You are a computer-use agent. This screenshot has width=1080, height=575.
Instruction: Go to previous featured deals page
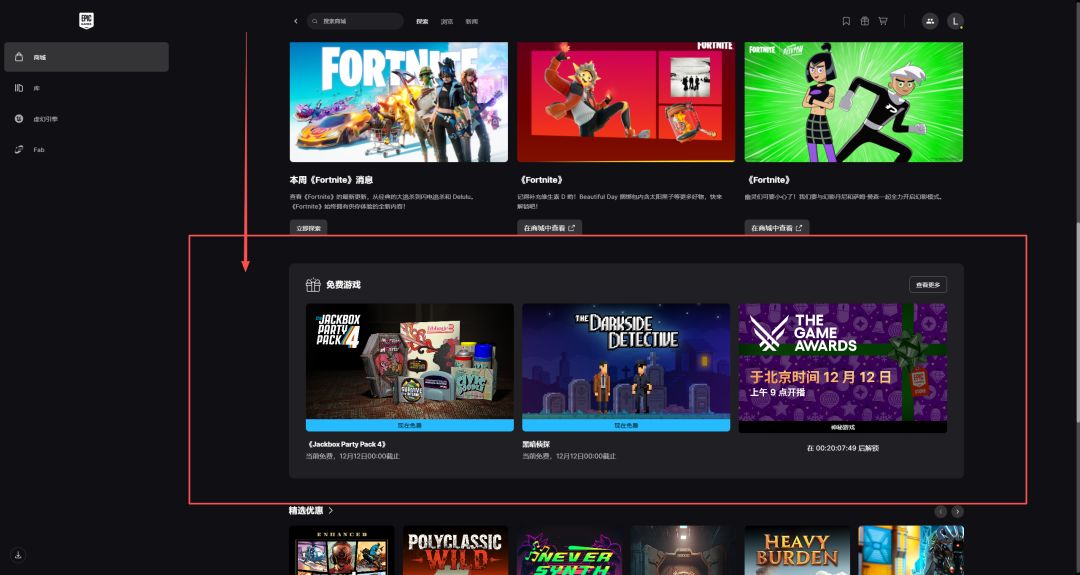click(x=940, y=512)
